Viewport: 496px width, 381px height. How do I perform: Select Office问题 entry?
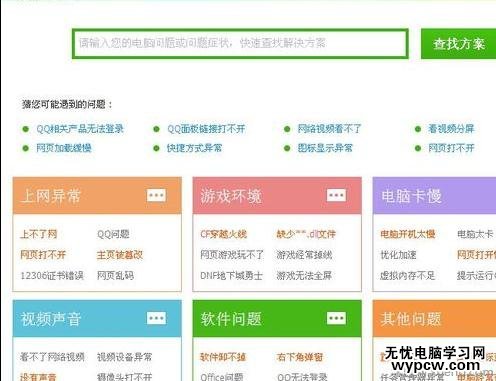tap(222, 377)
